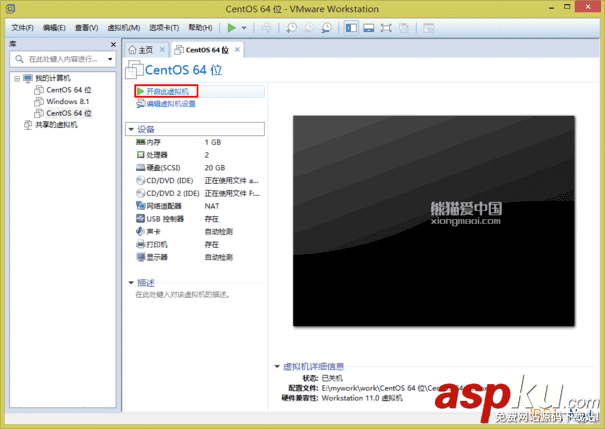This screenshot has height=429, width=605.
Task: Open the library search dropdown arrow
Action: click(x=110, y=59)
